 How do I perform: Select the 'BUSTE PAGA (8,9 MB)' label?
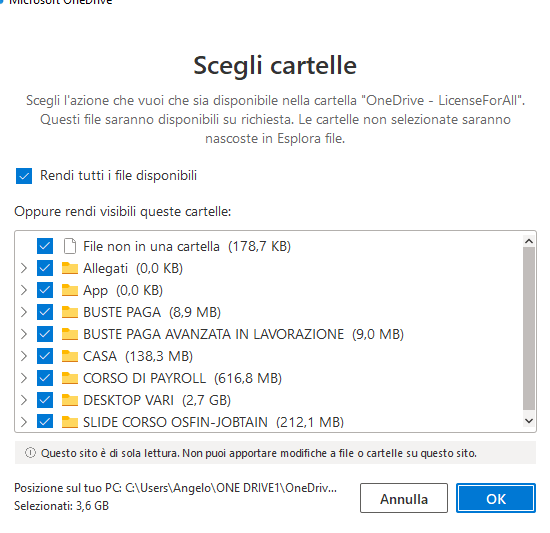(x=152, y=312)
